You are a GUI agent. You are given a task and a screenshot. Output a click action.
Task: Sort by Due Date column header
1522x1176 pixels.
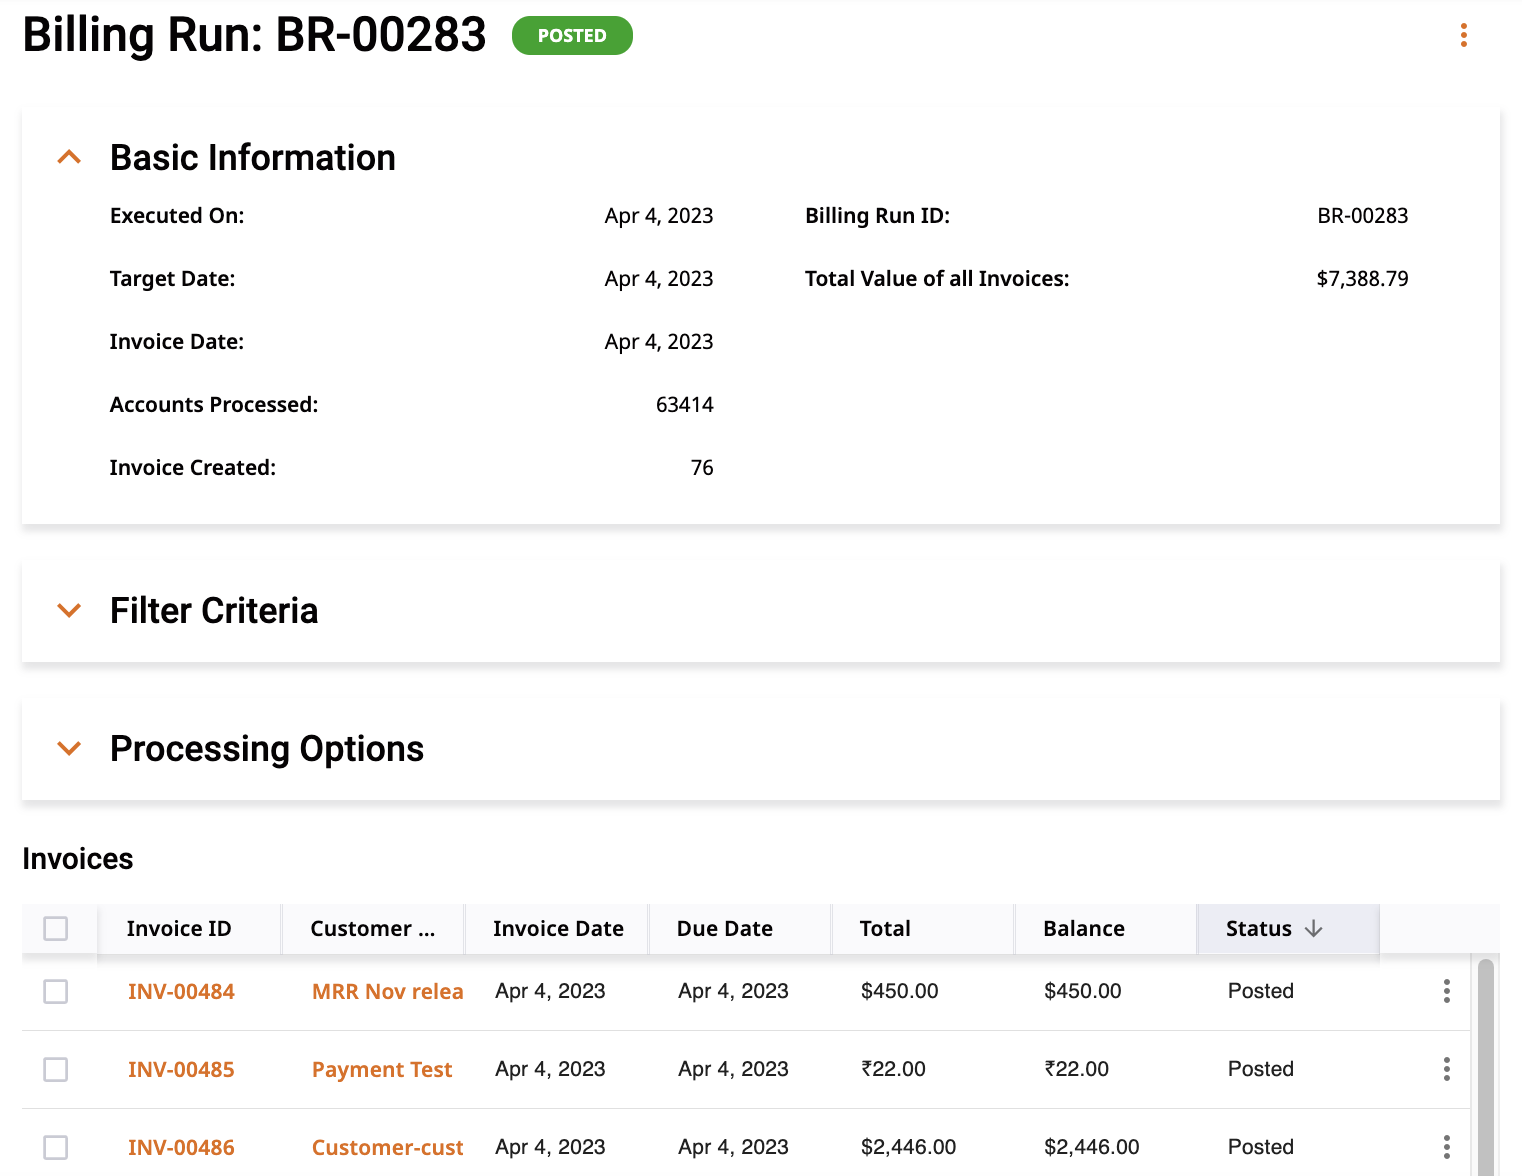click(740, 929)
